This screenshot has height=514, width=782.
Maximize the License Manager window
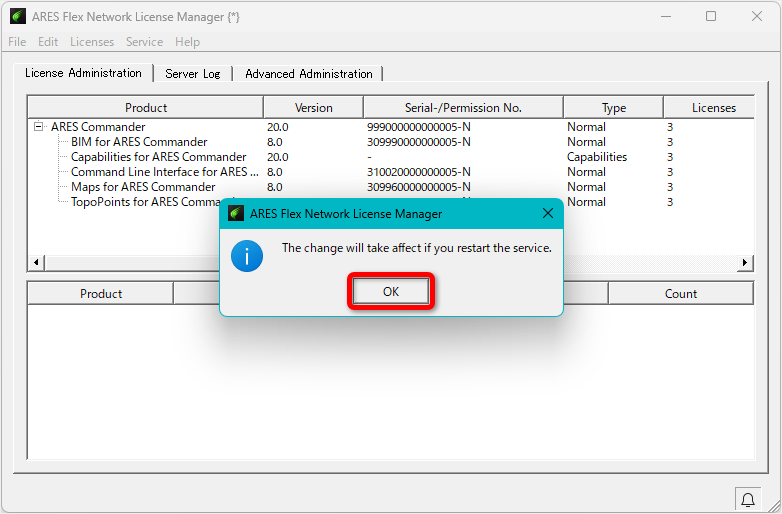(711, 16)
